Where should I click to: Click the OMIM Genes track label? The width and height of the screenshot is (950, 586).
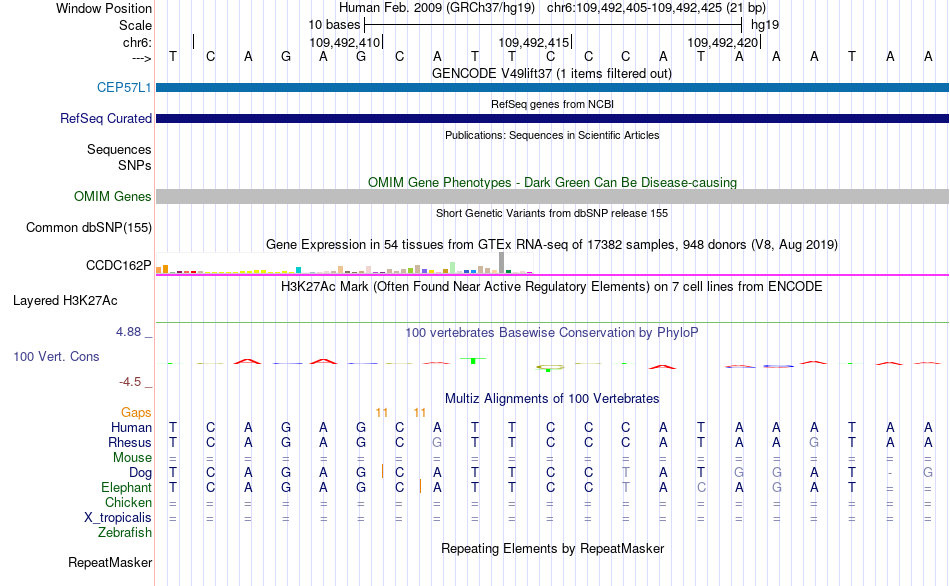(x=112, y=196)
